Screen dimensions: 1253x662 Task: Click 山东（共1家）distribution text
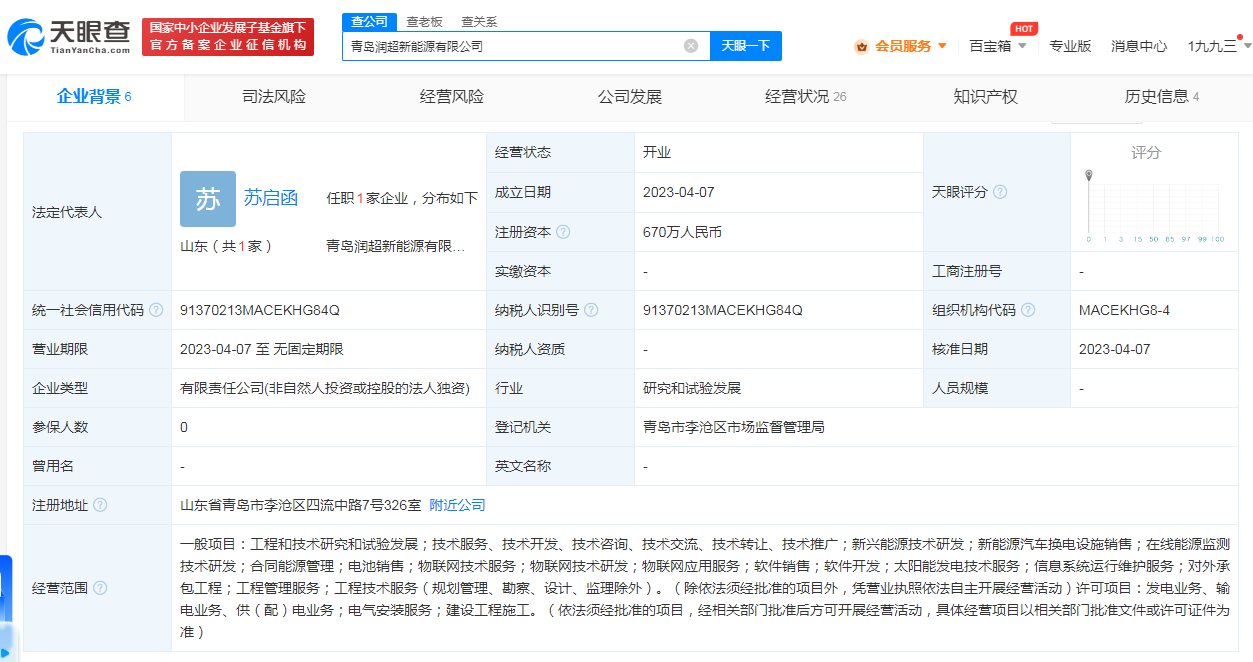pyautogui.click(x=226, y=246)
